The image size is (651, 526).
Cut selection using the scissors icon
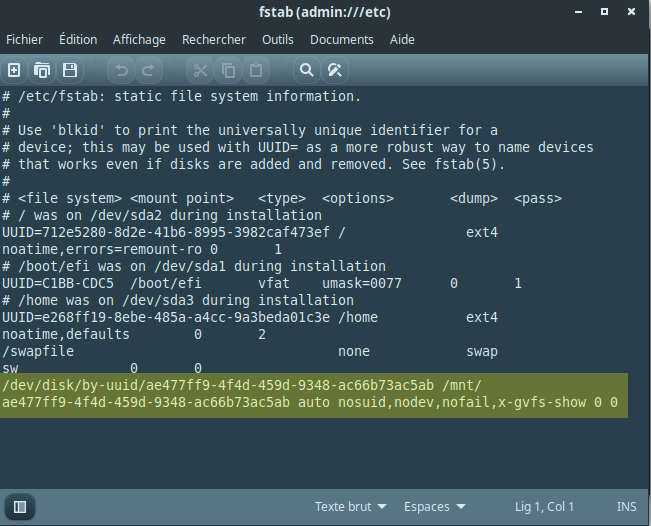(200, 70)
